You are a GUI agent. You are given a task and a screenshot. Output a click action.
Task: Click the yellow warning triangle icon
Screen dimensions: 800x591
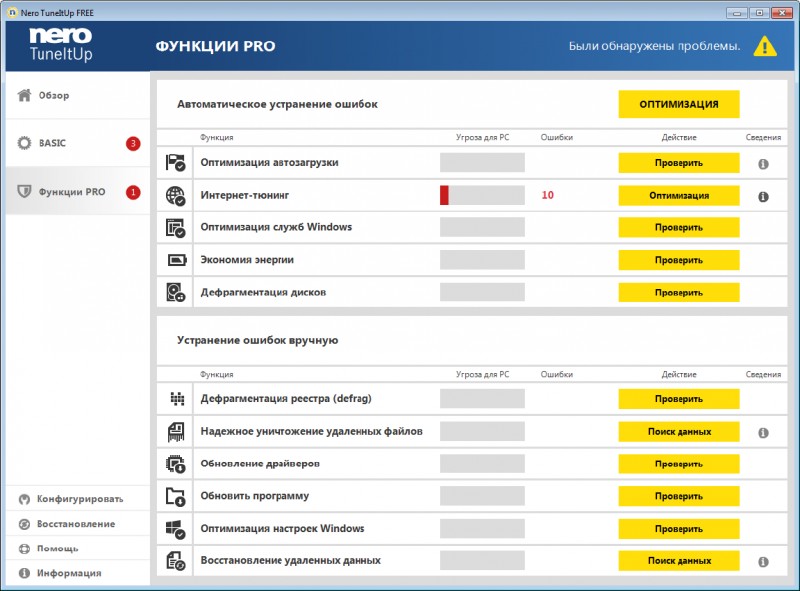click(x=765, y=46)
